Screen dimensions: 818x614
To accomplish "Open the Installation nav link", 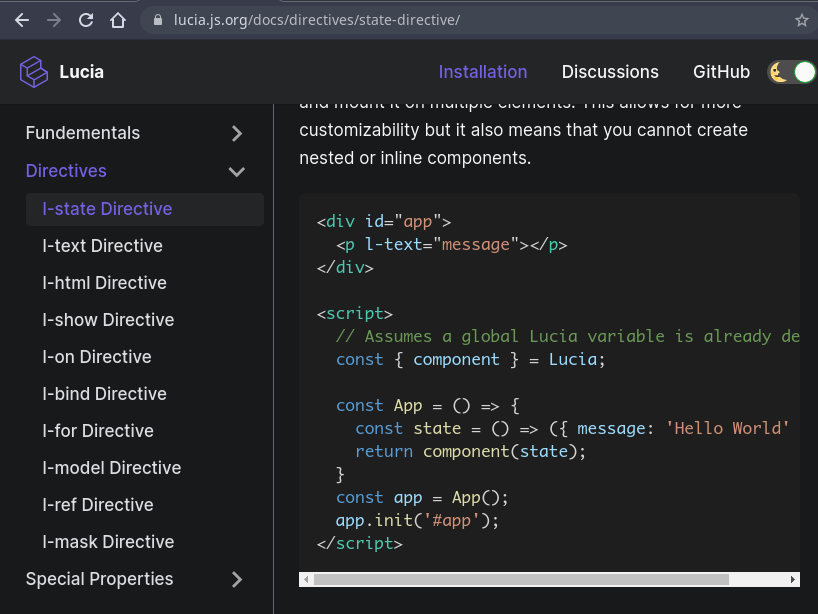I will (x=483, y=72).
